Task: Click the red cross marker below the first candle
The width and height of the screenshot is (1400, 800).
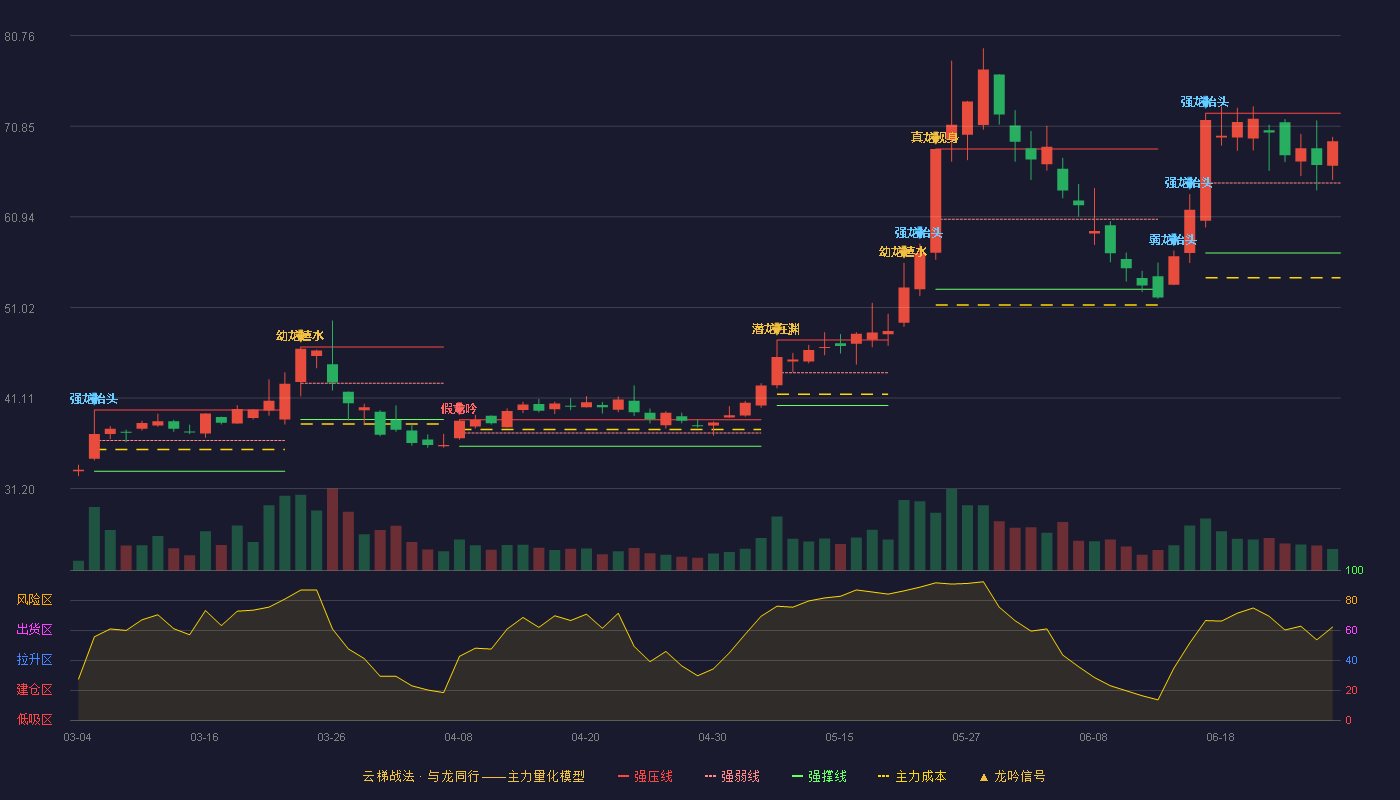Action: click(x=78, y=470)
